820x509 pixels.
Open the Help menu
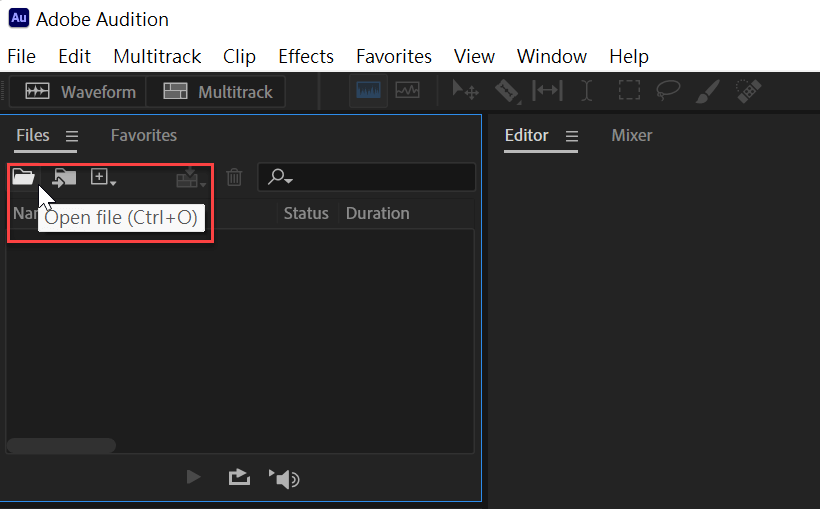629,56
